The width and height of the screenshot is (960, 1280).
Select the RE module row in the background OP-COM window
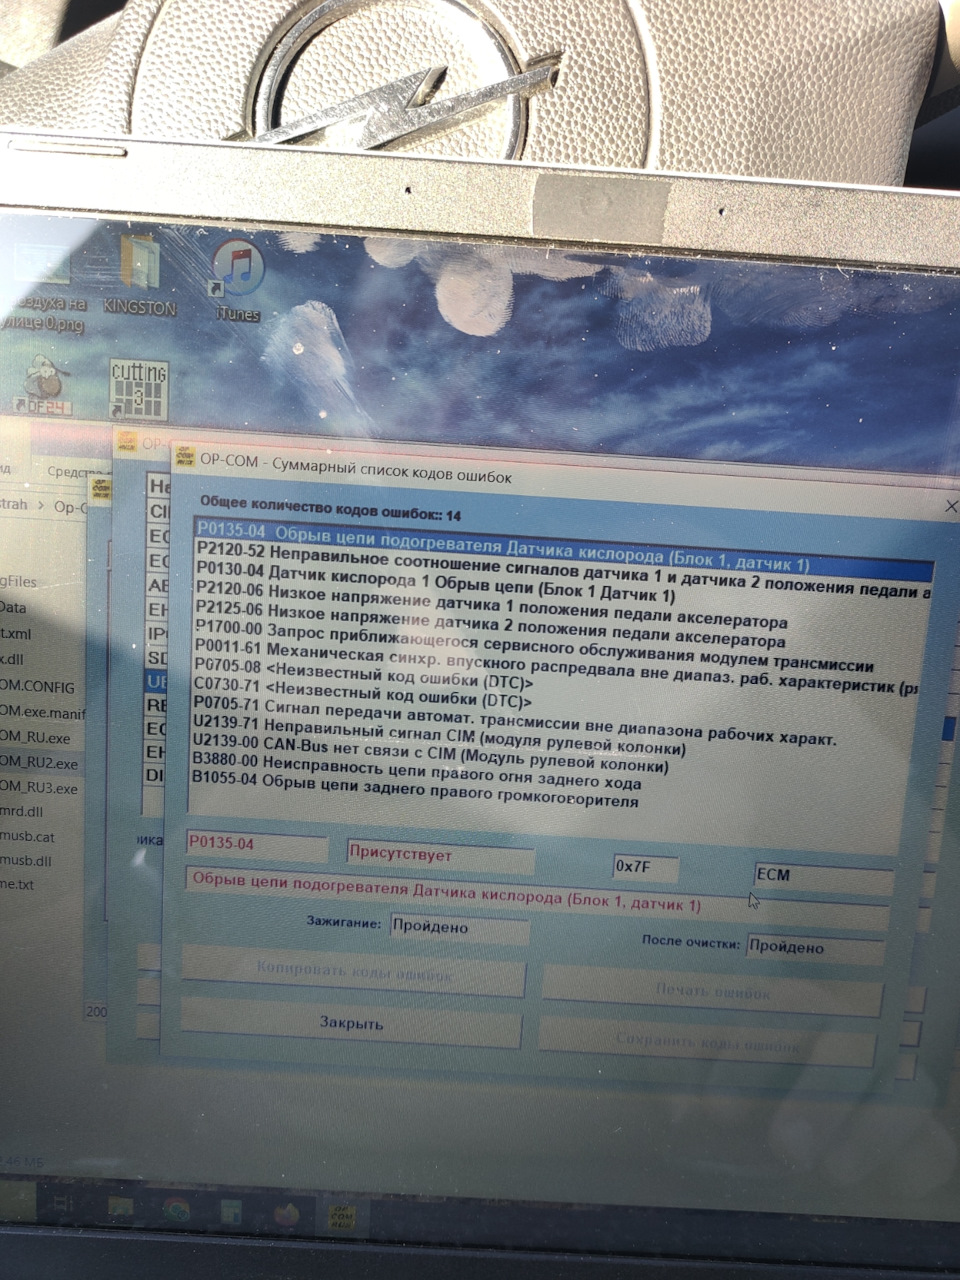[157, 705]
